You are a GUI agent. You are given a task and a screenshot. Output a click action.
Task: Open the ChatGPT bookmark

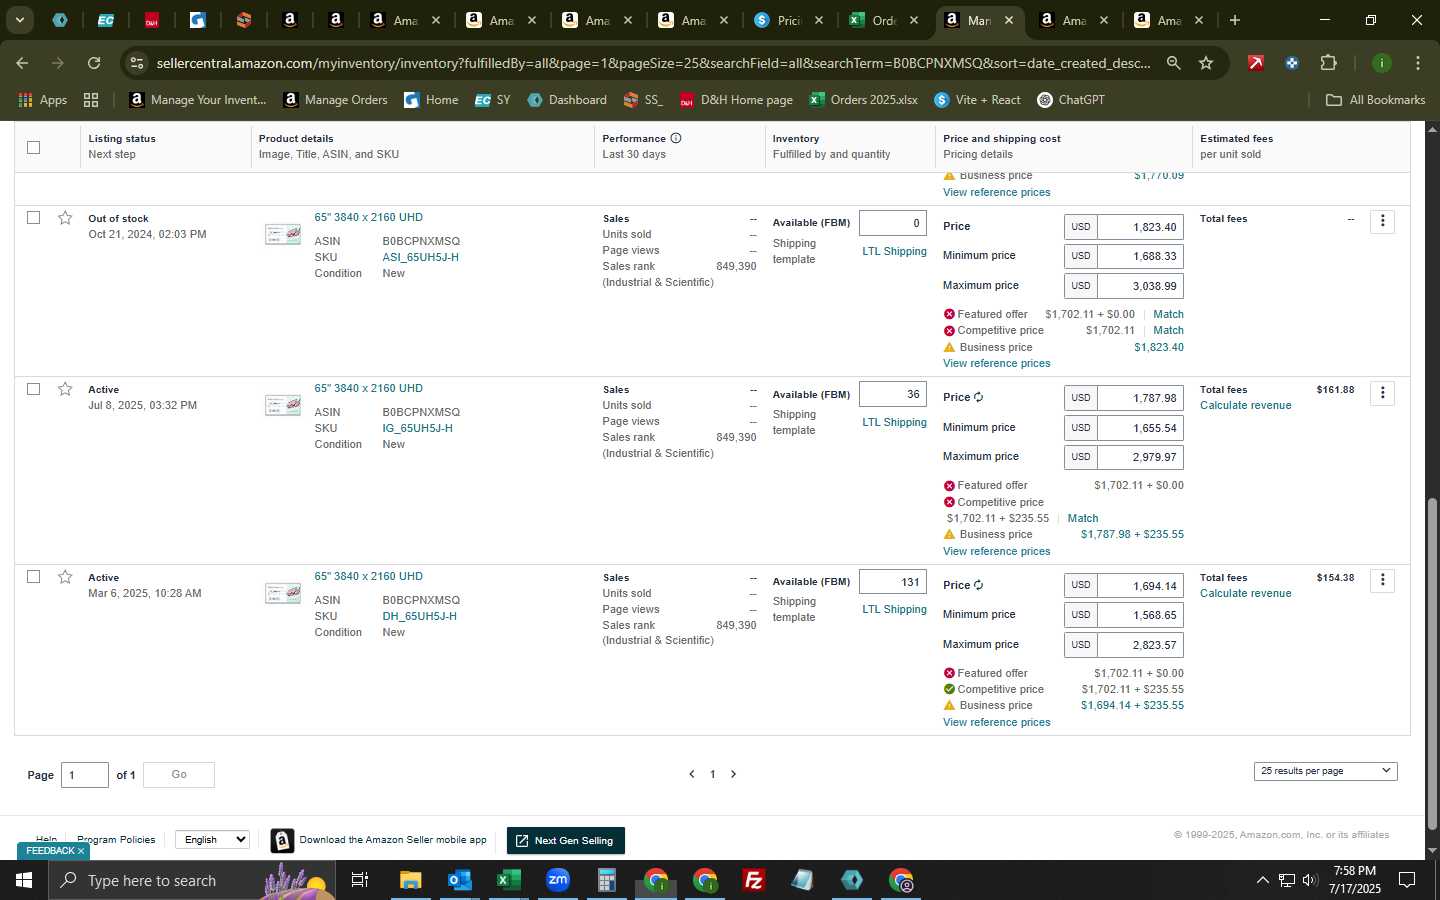pyautogui.click(x=1070, y=100)
